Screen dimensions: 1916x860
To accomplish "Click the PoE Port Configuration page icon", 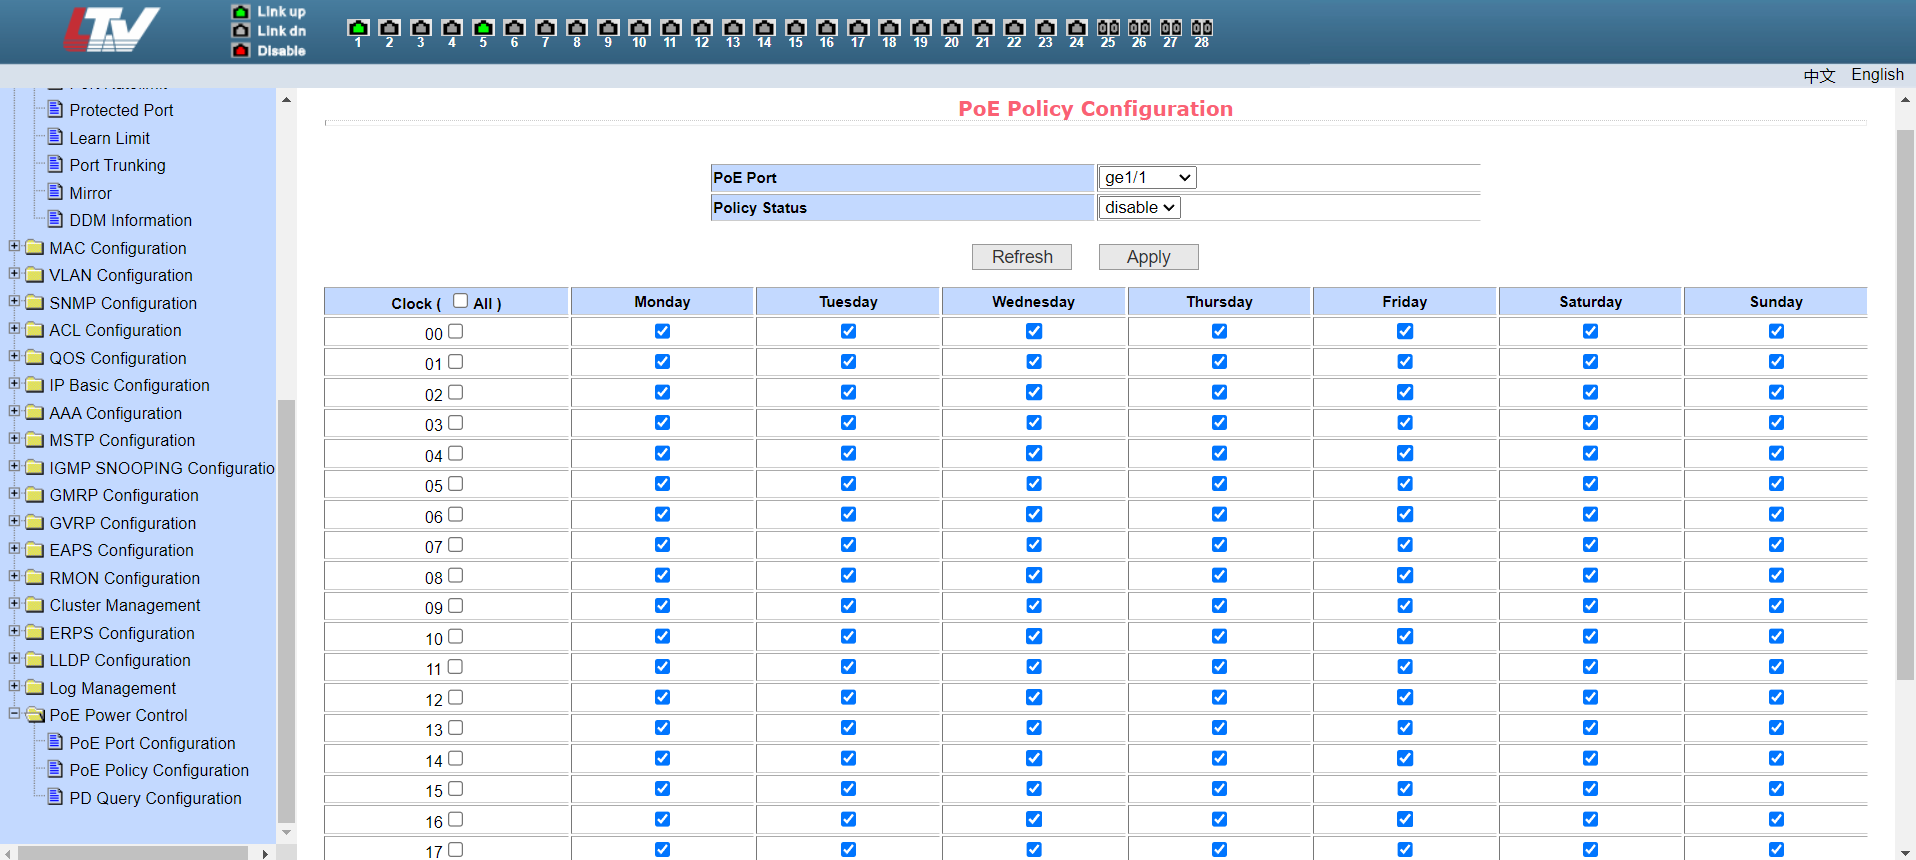I will click(56, 742).
